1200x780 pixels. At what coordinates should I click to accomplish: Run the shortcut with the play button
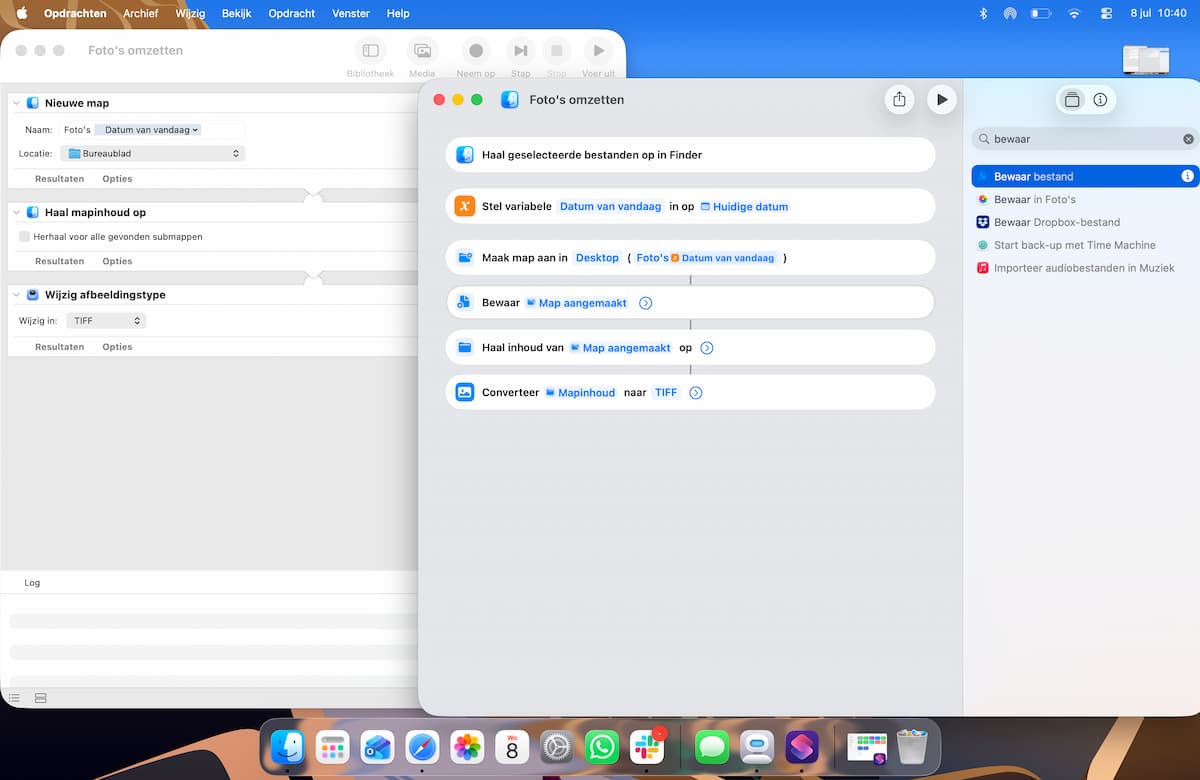[941, 100]
